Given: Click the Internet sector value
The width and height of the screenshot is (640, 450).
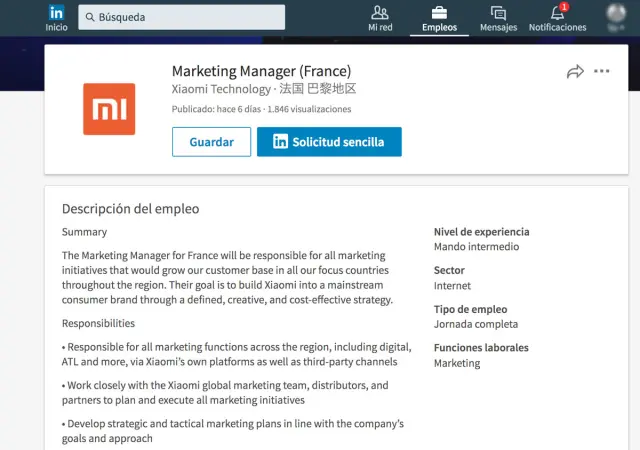Looking at the screenshot, I should click(x=452, y=286).
